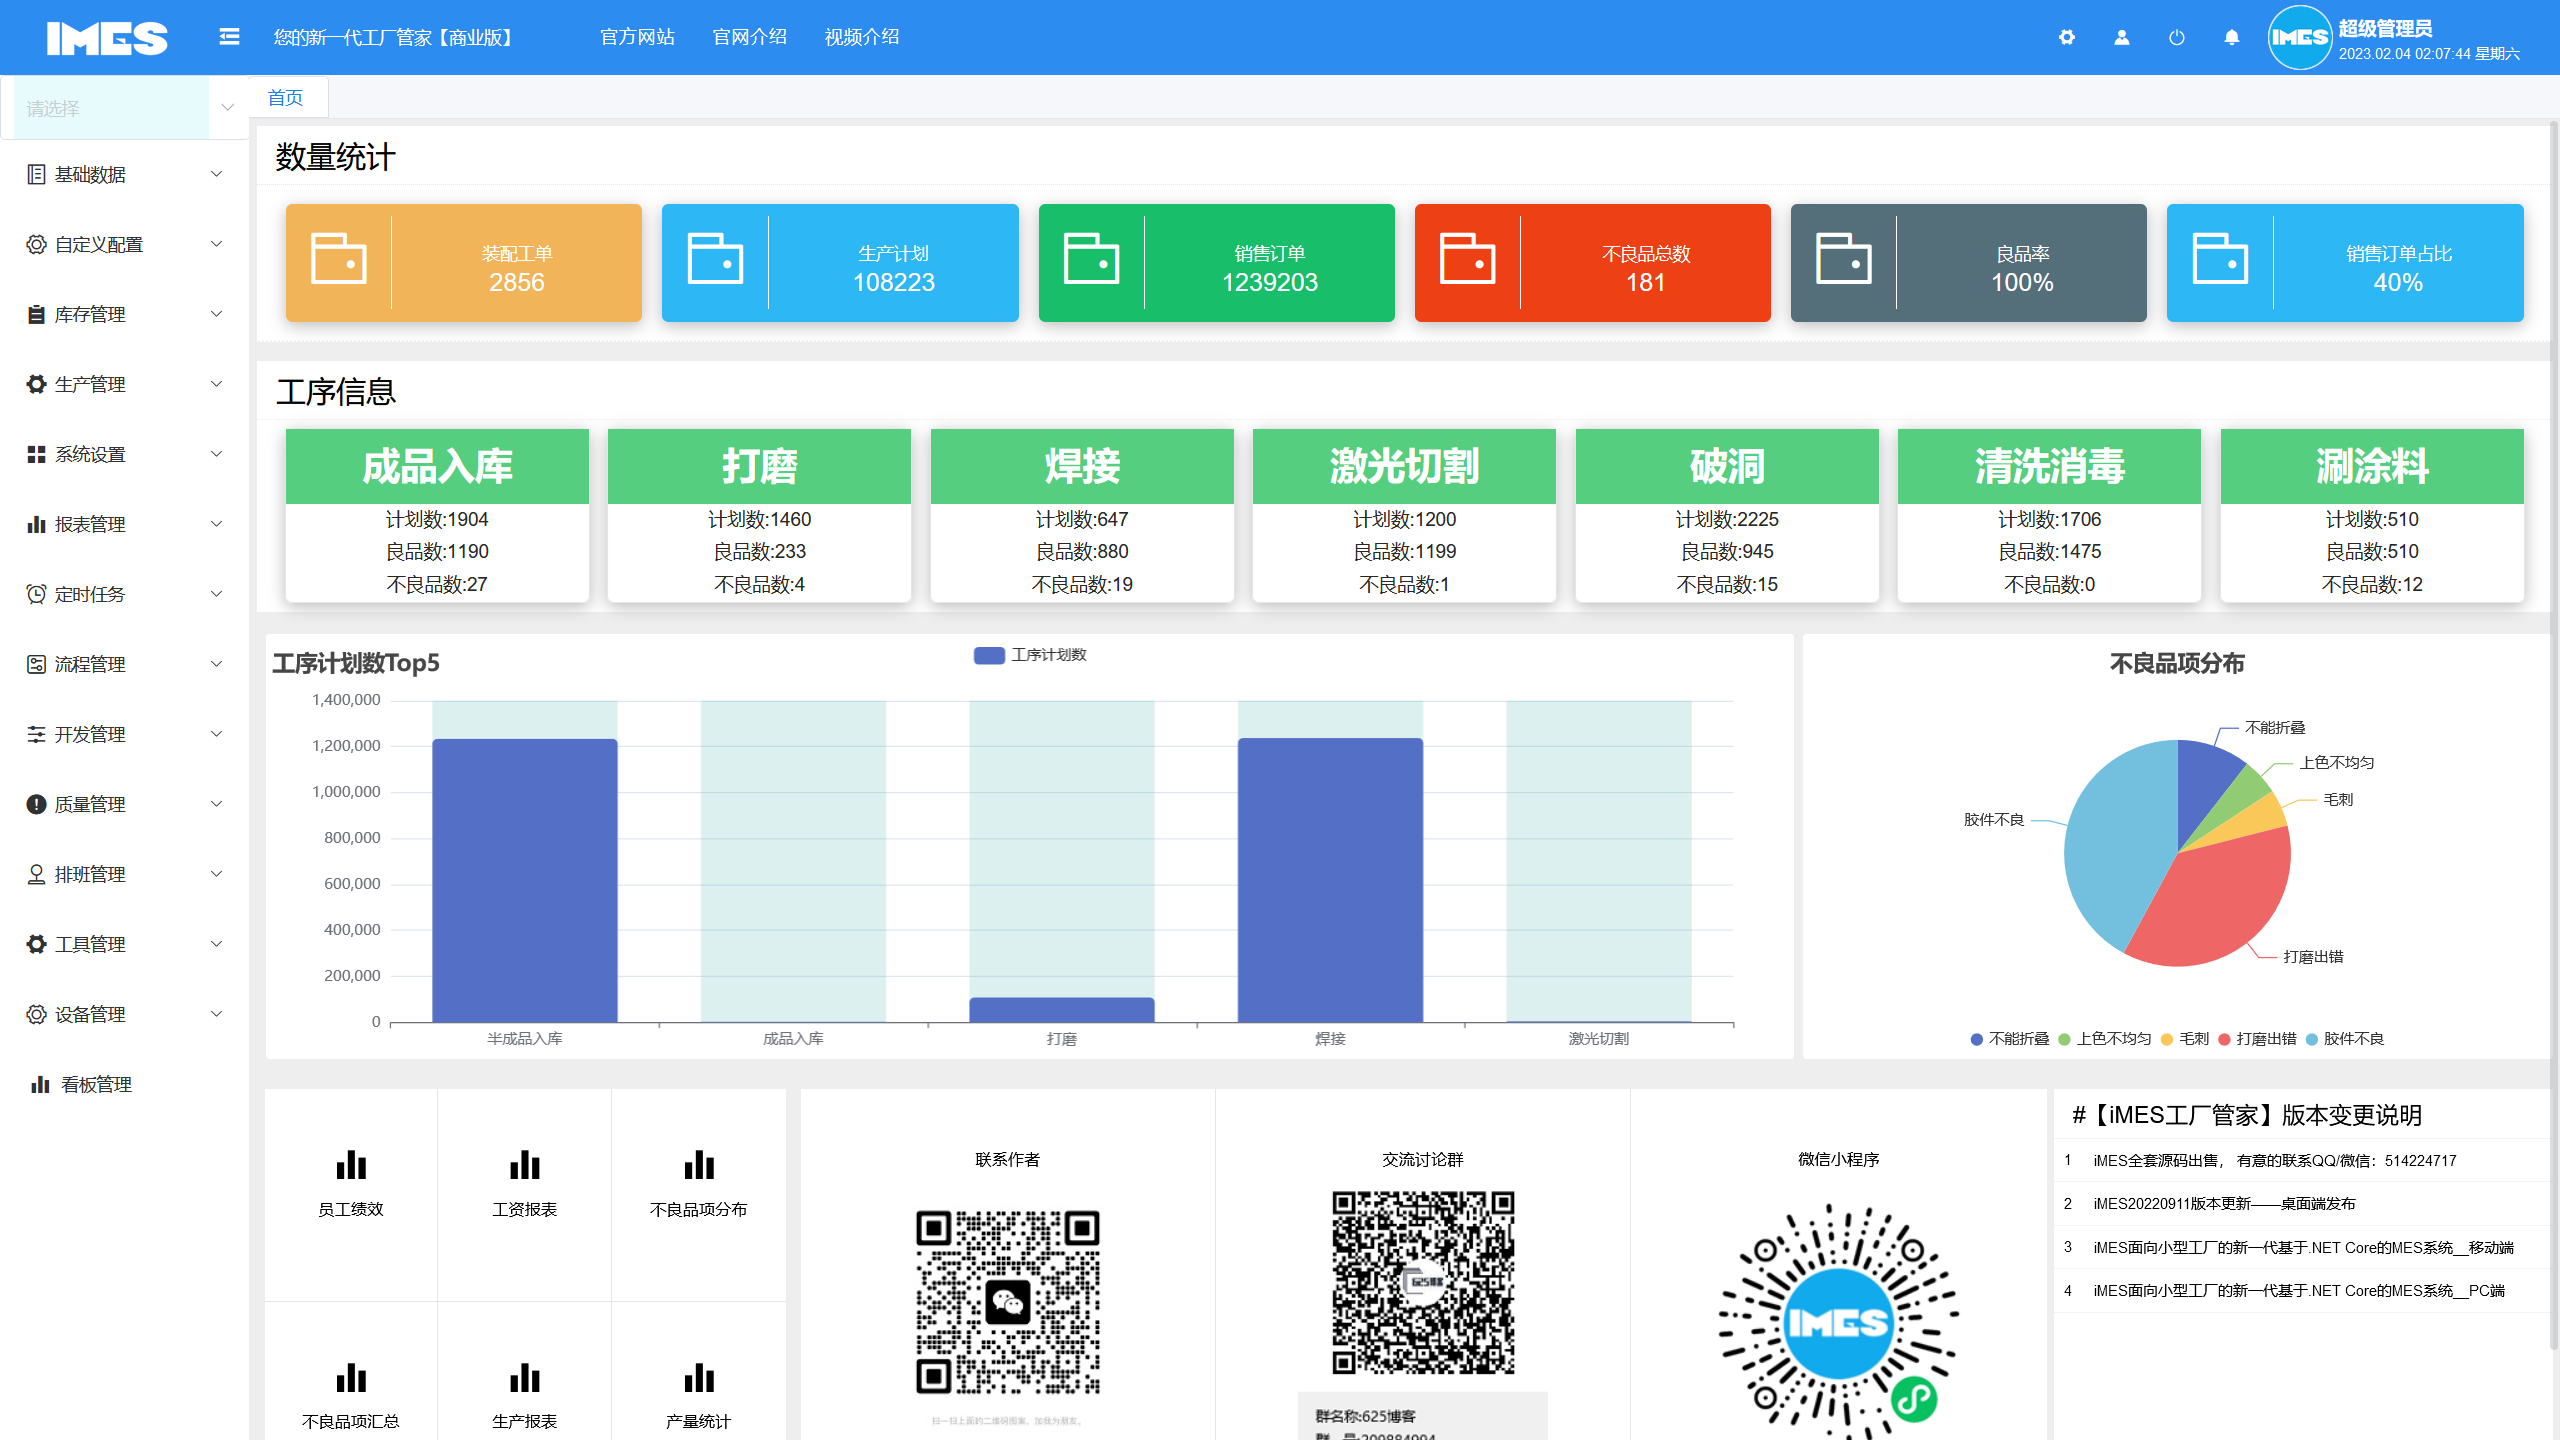Click the hamburger menu collapse icon
This screenshot has width=2560, height=1440.
[x=229, y=37]
